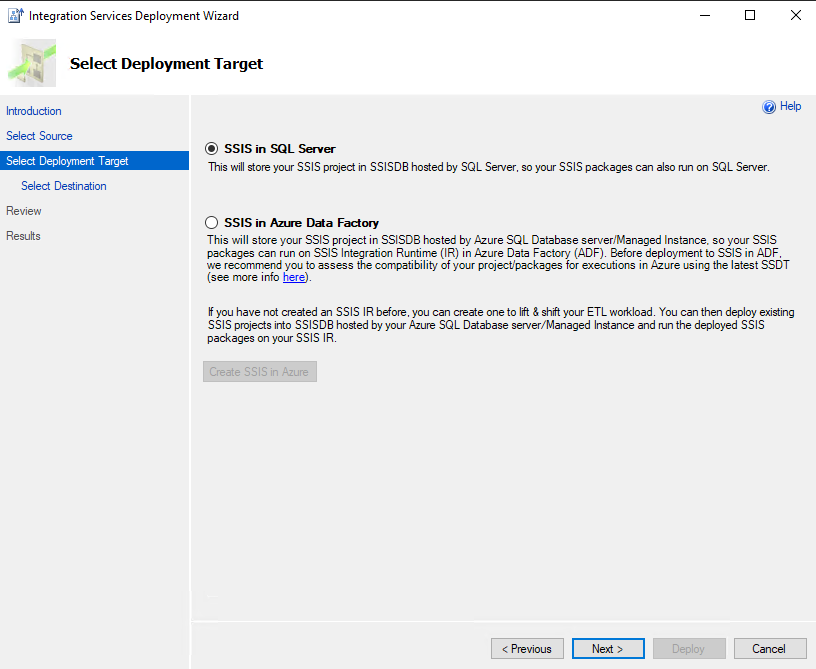Screen dimensions: 816x669
Task: Choose SSIS in Azure Data Factory option
Action: 211,223
